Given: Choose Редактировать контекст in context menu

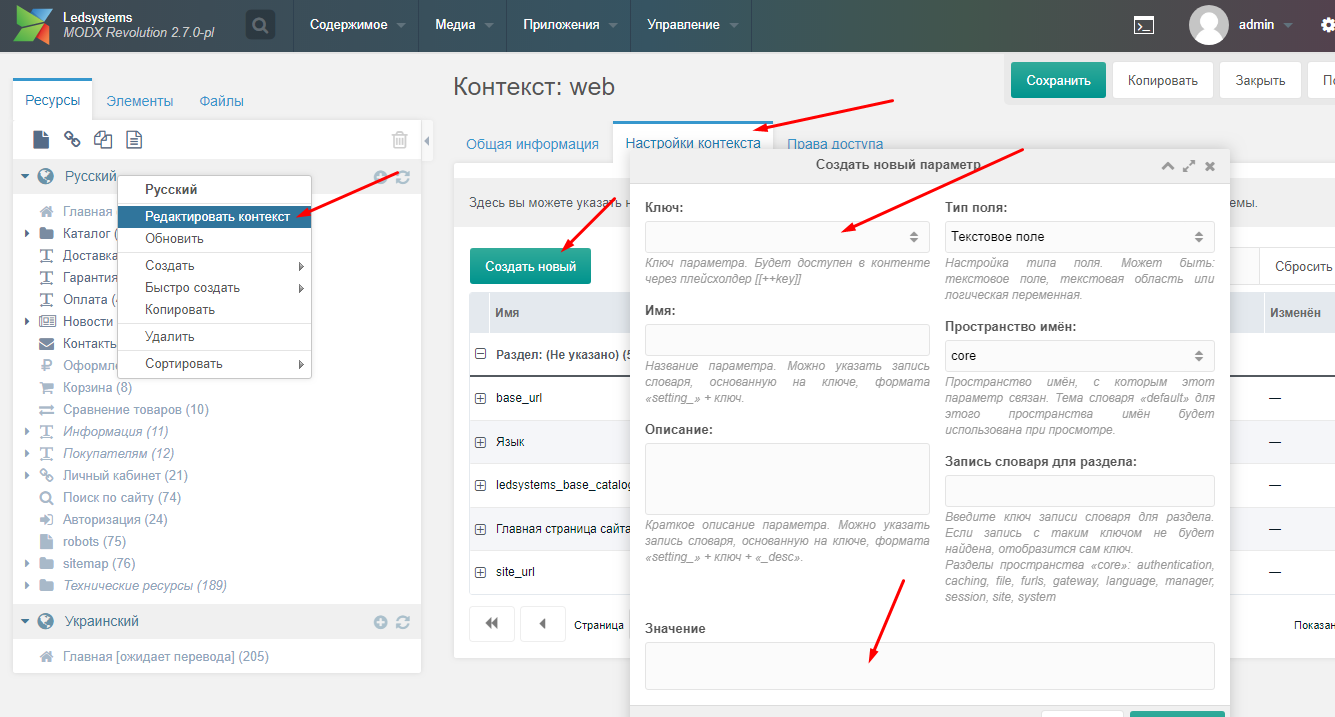Looking at the screenshot, I should coord(215,217).
